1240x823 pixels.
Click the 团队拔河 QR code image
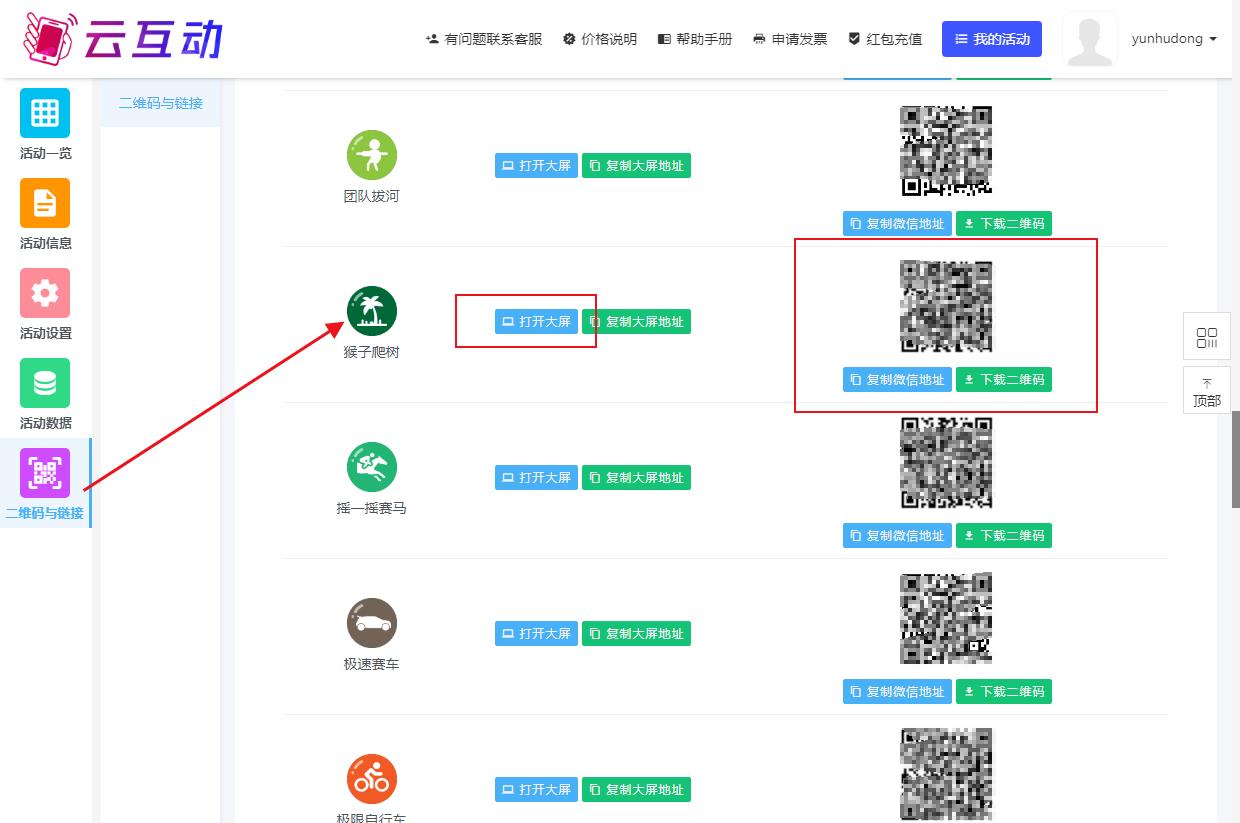pos(947,151)
